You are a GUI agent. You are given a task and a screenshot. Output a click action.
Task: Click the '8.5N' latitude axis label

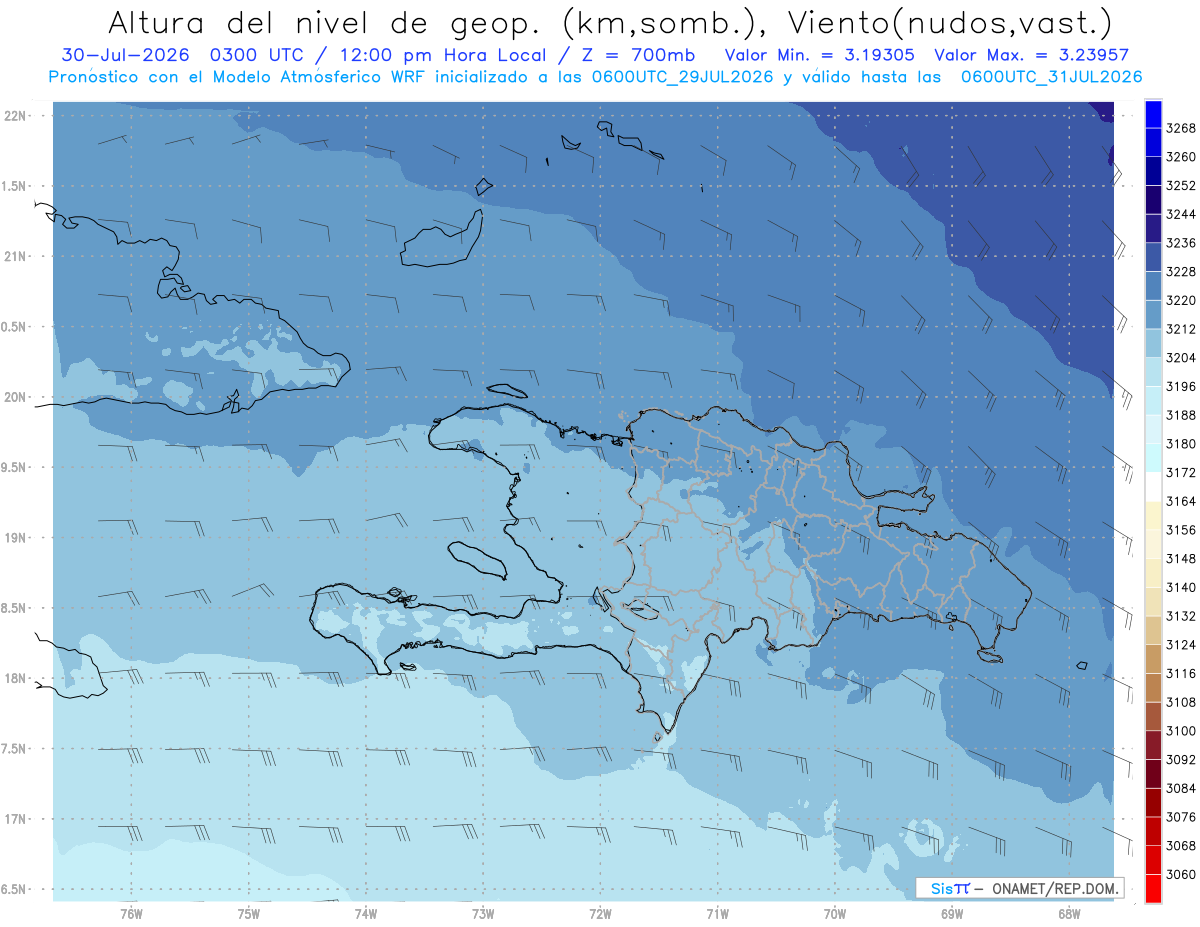15,608
